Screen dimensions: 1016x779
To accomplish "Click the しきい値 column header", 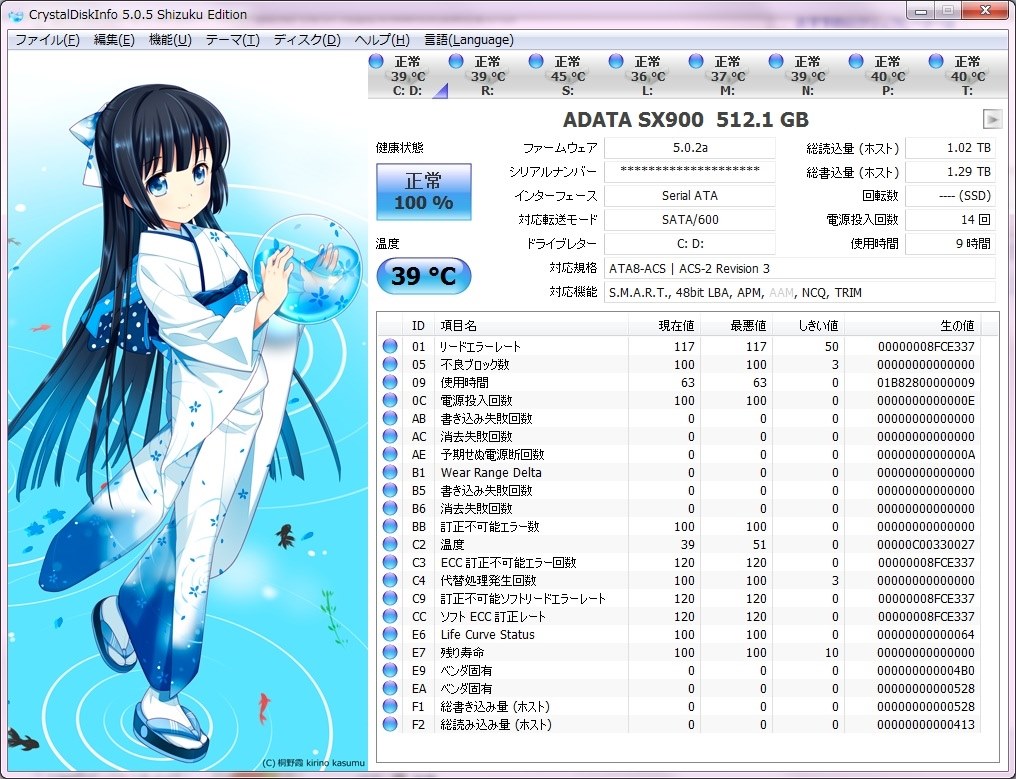I will [x=808, y=325].
